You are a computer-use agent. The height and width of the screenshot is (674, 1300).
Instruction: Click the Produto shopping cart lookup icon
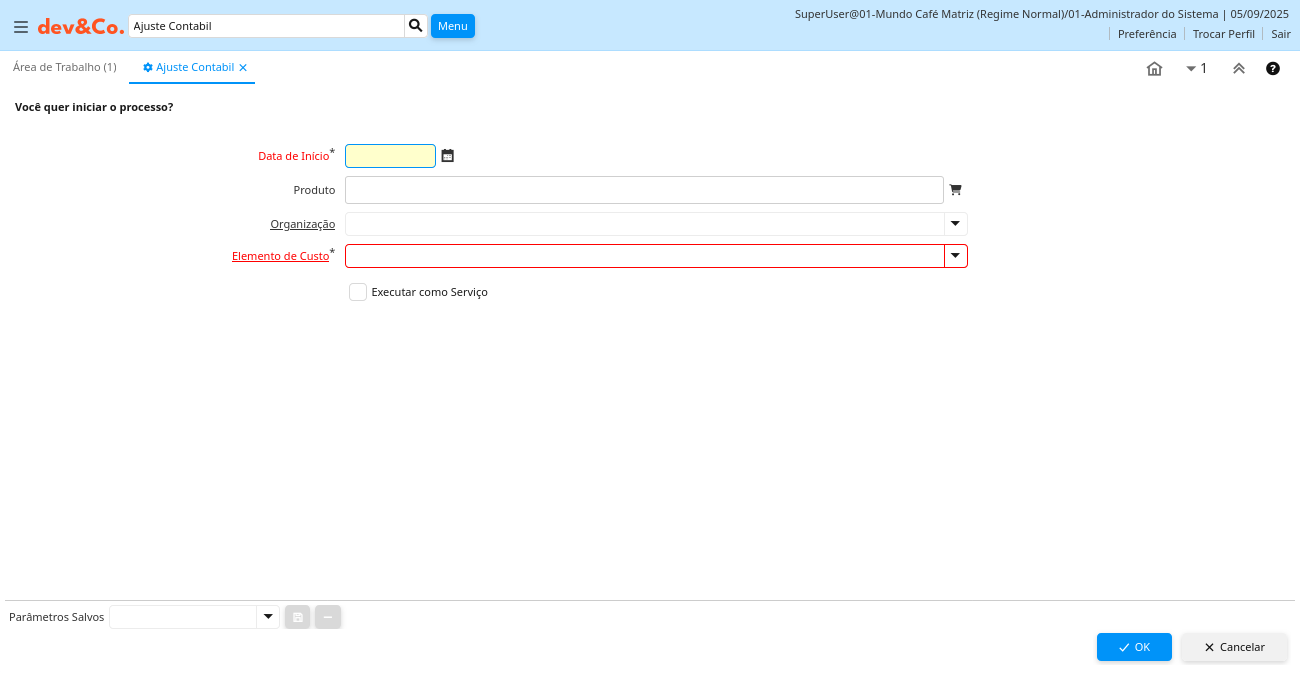click(x=955, y=190)
